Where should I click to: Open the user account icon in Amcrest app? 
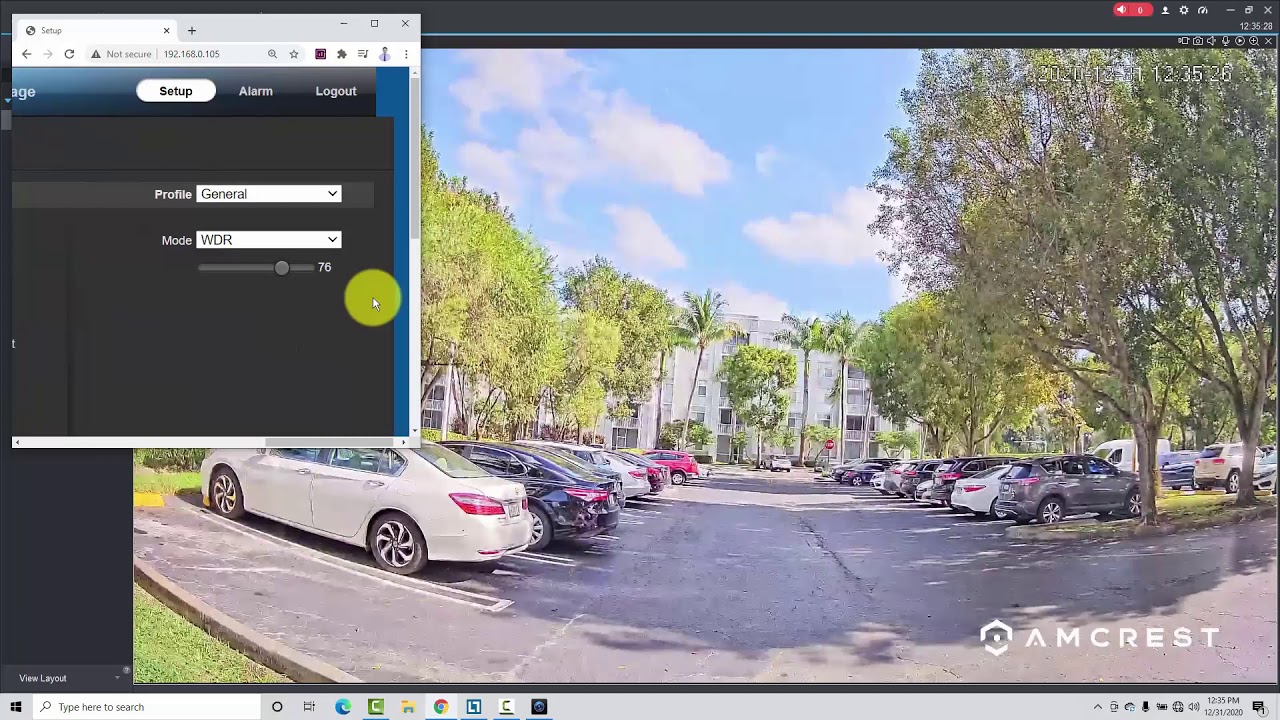click(x=1165, y=10)
